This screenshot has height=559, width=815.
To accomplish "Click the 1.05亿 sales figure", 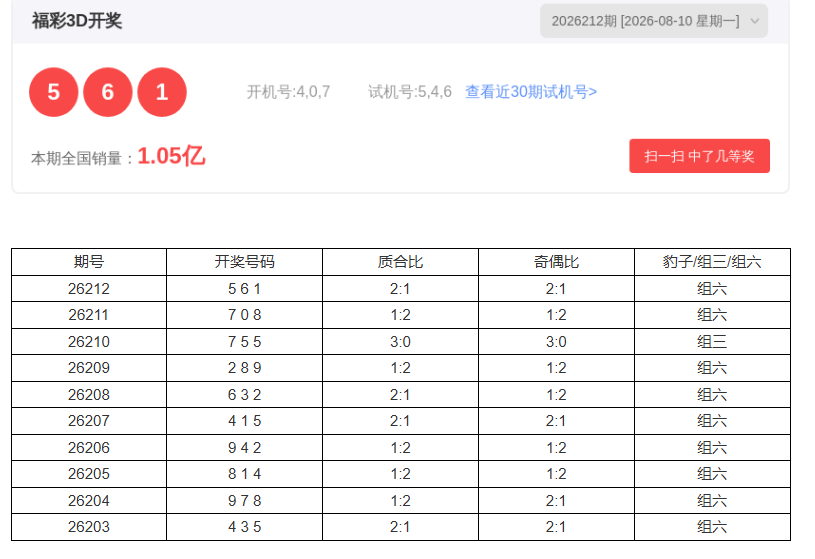I will 172,156.
